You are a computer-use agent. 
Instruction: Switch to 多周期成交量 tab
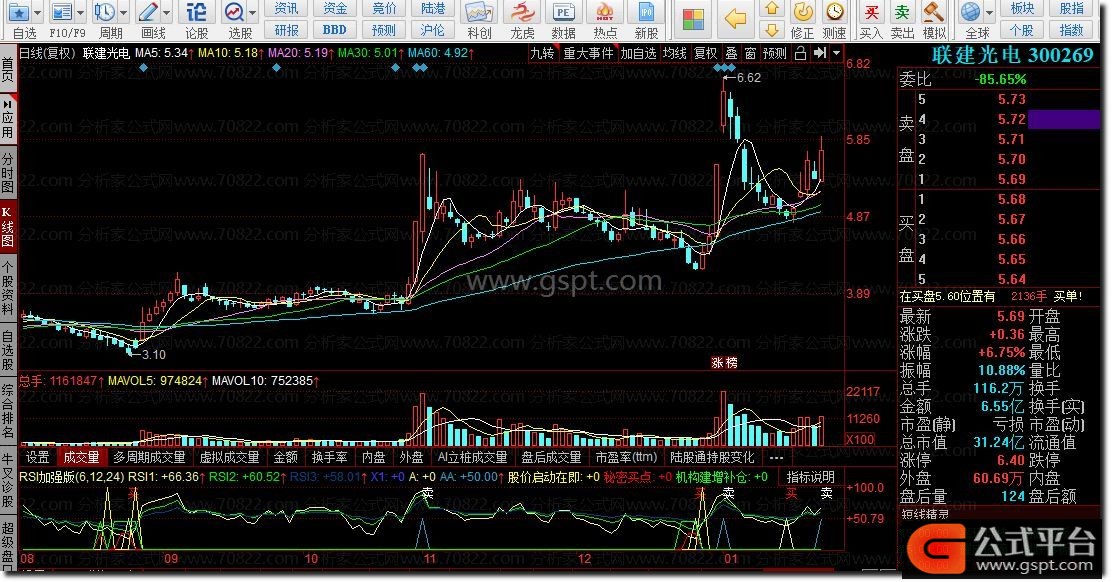tap(149, 458)
